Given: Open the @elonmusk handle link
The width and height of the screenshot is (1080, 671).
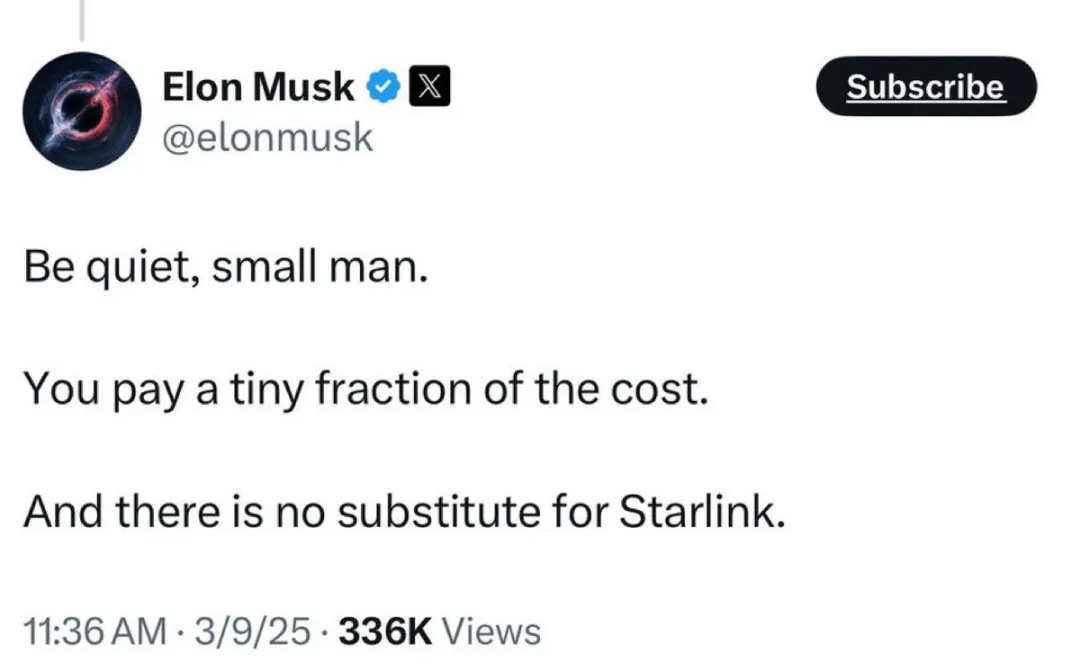Looking at the screenshot, I should [267, 137].
